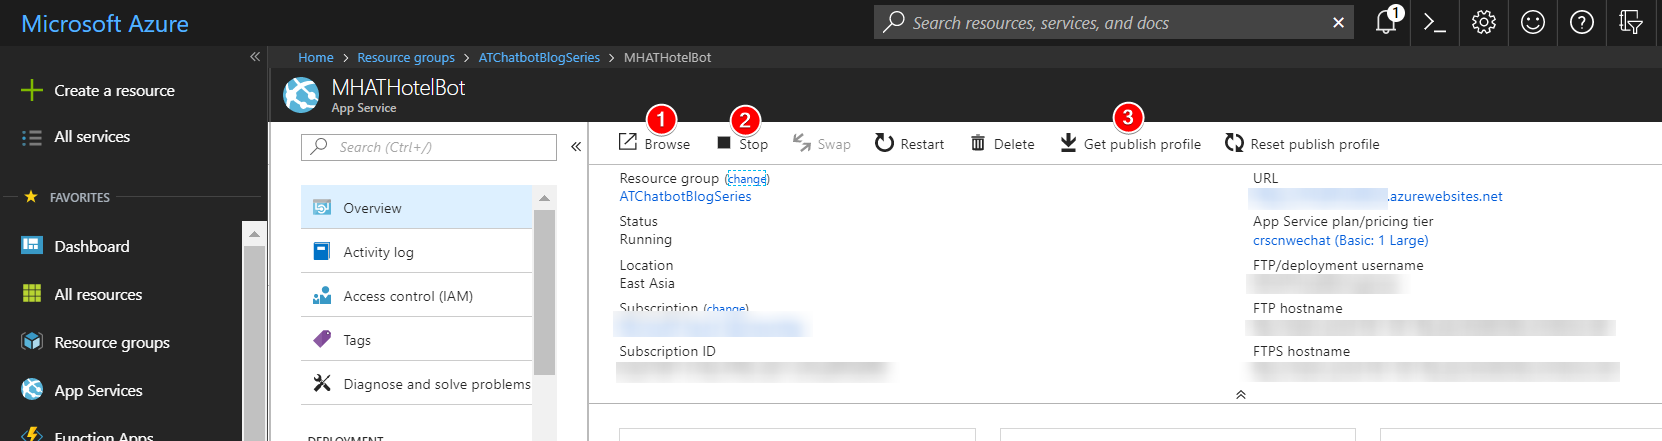Screen dimensions: 1662x441
Task: Clear the top search box with X
Action: coord(1338,22)
